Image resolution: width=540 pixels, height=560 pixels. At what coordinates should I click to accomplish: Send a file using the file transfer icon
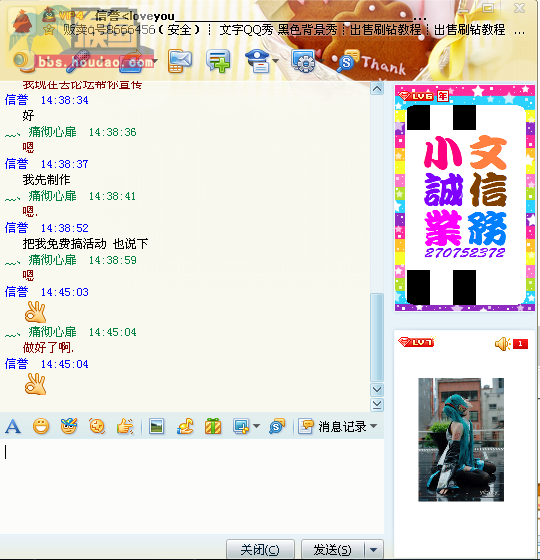click(131, 61)
